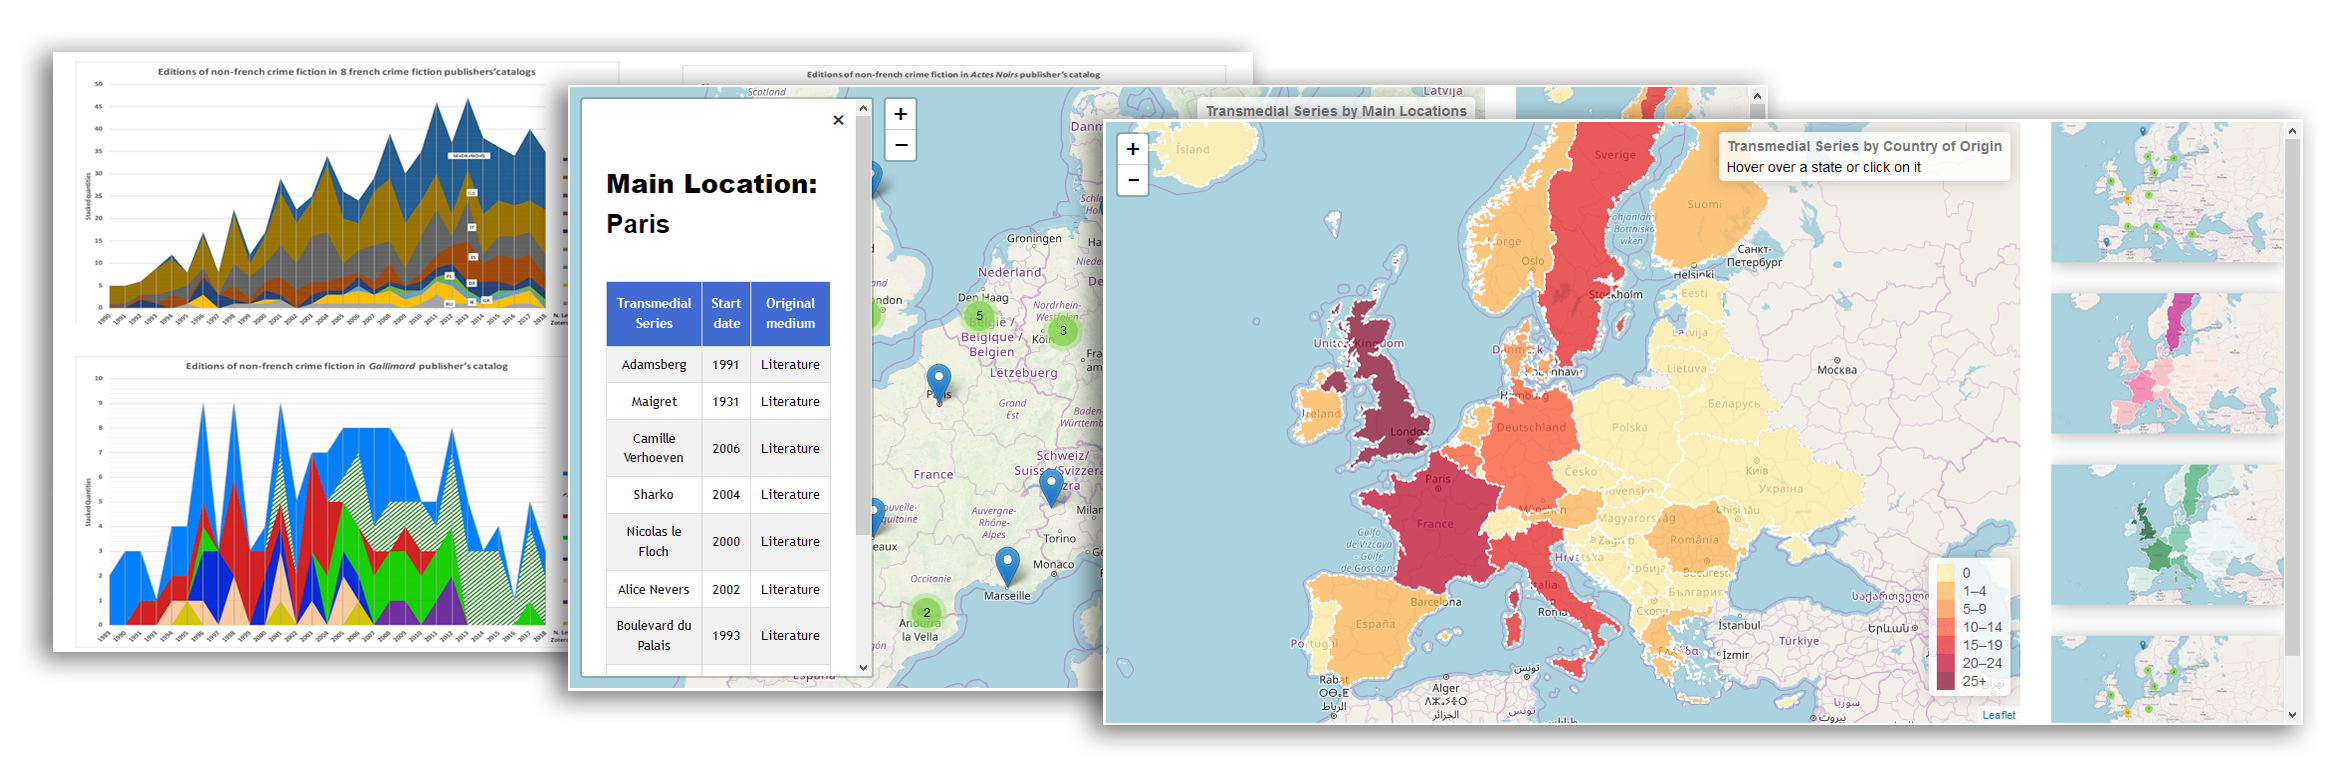The height and width of the screenshot is (780, 2340).
Task: Click the 25+ legend color swatch
Action: coord(1945,681)
